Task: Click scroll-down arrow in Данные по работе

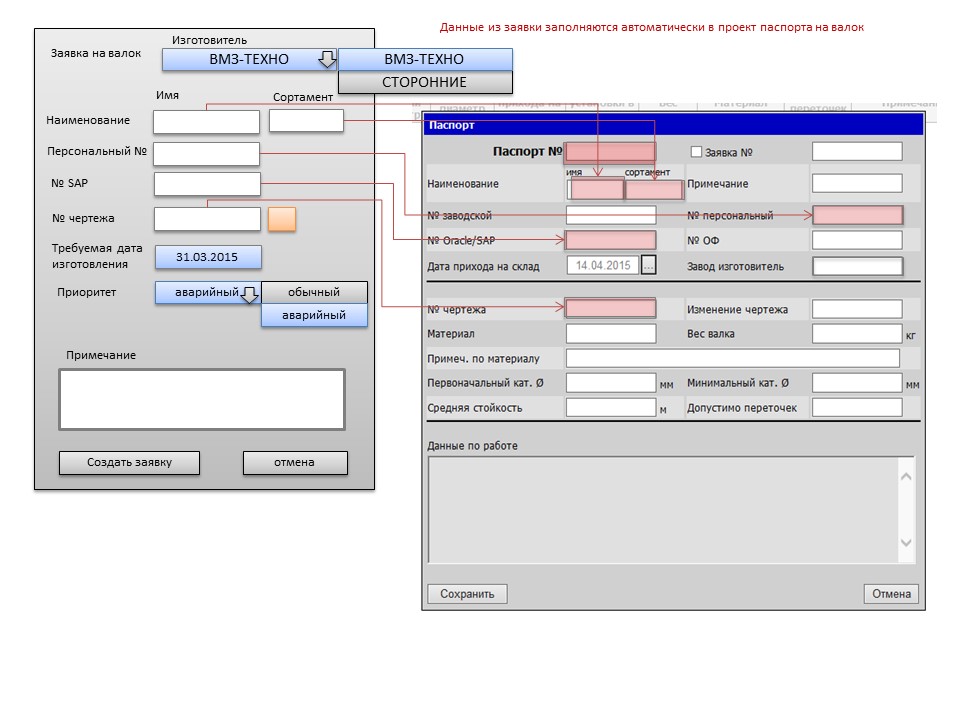Action: pyautogui.click(x=906, y=542)
